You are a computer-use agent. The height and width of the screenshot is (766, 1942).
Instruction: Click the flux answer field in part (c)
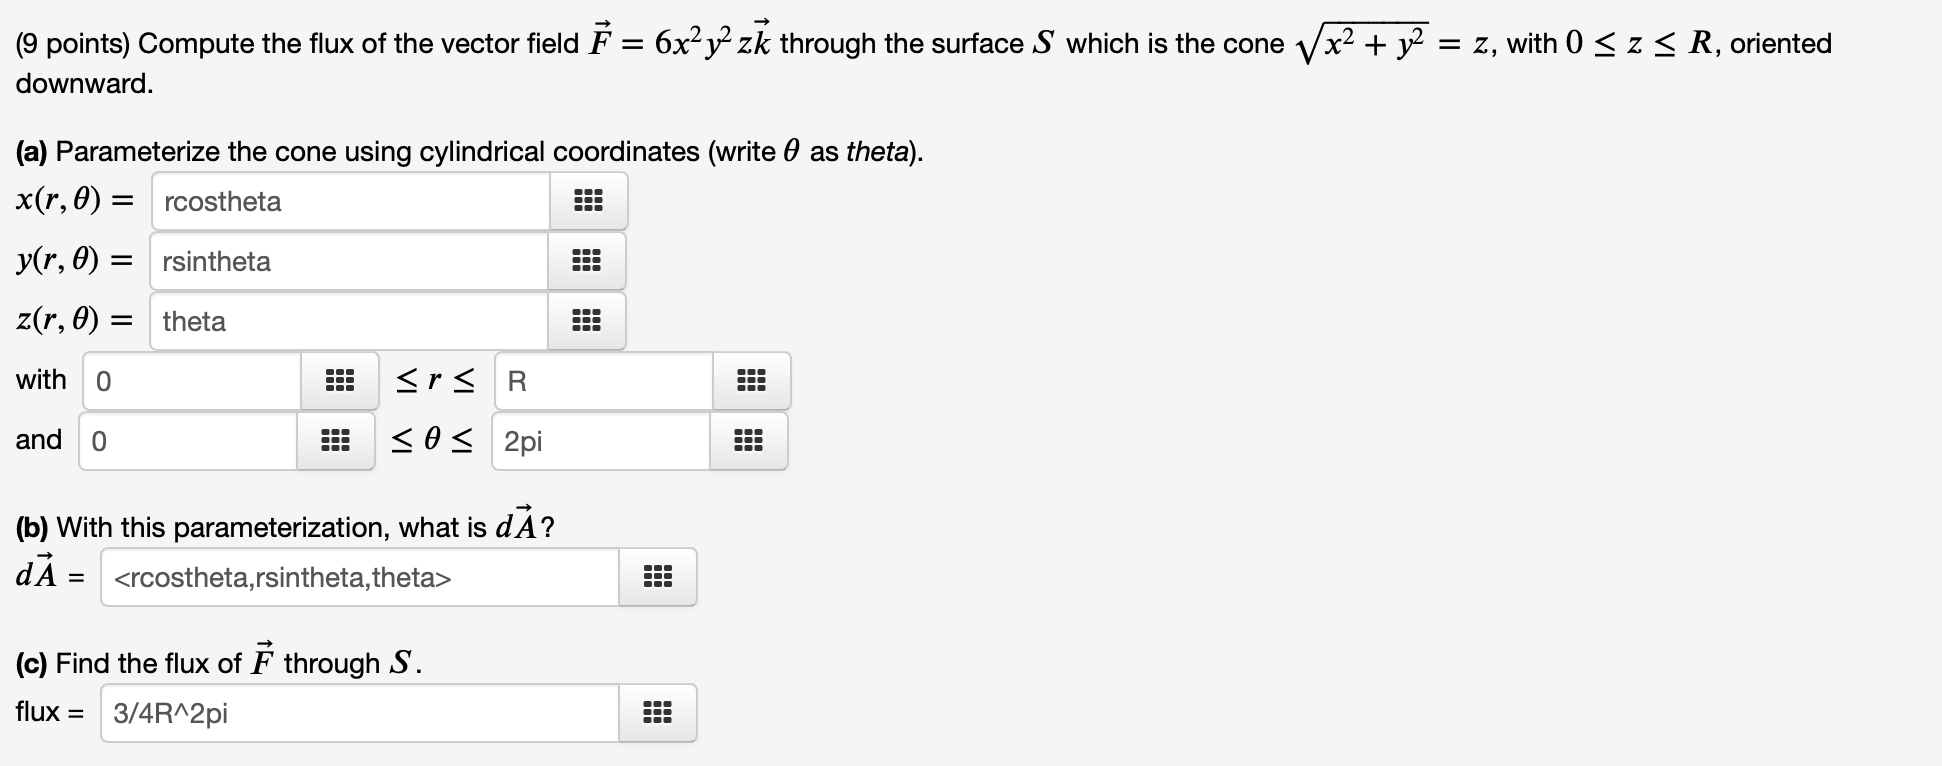[x=358, y=713]
